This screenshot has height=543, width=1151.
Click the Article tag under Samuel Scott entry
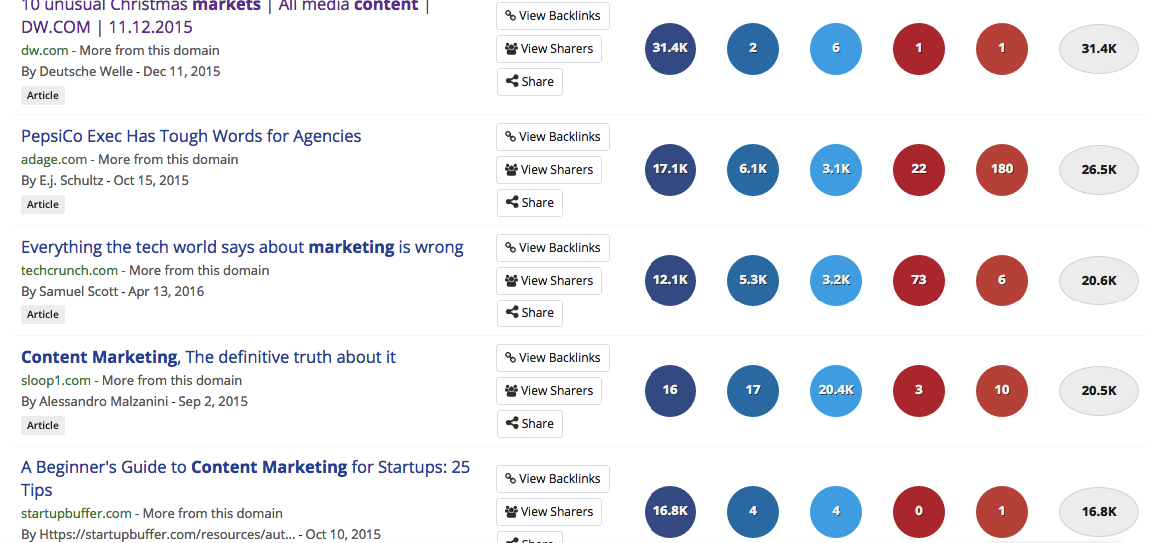(x=43, y=314)
